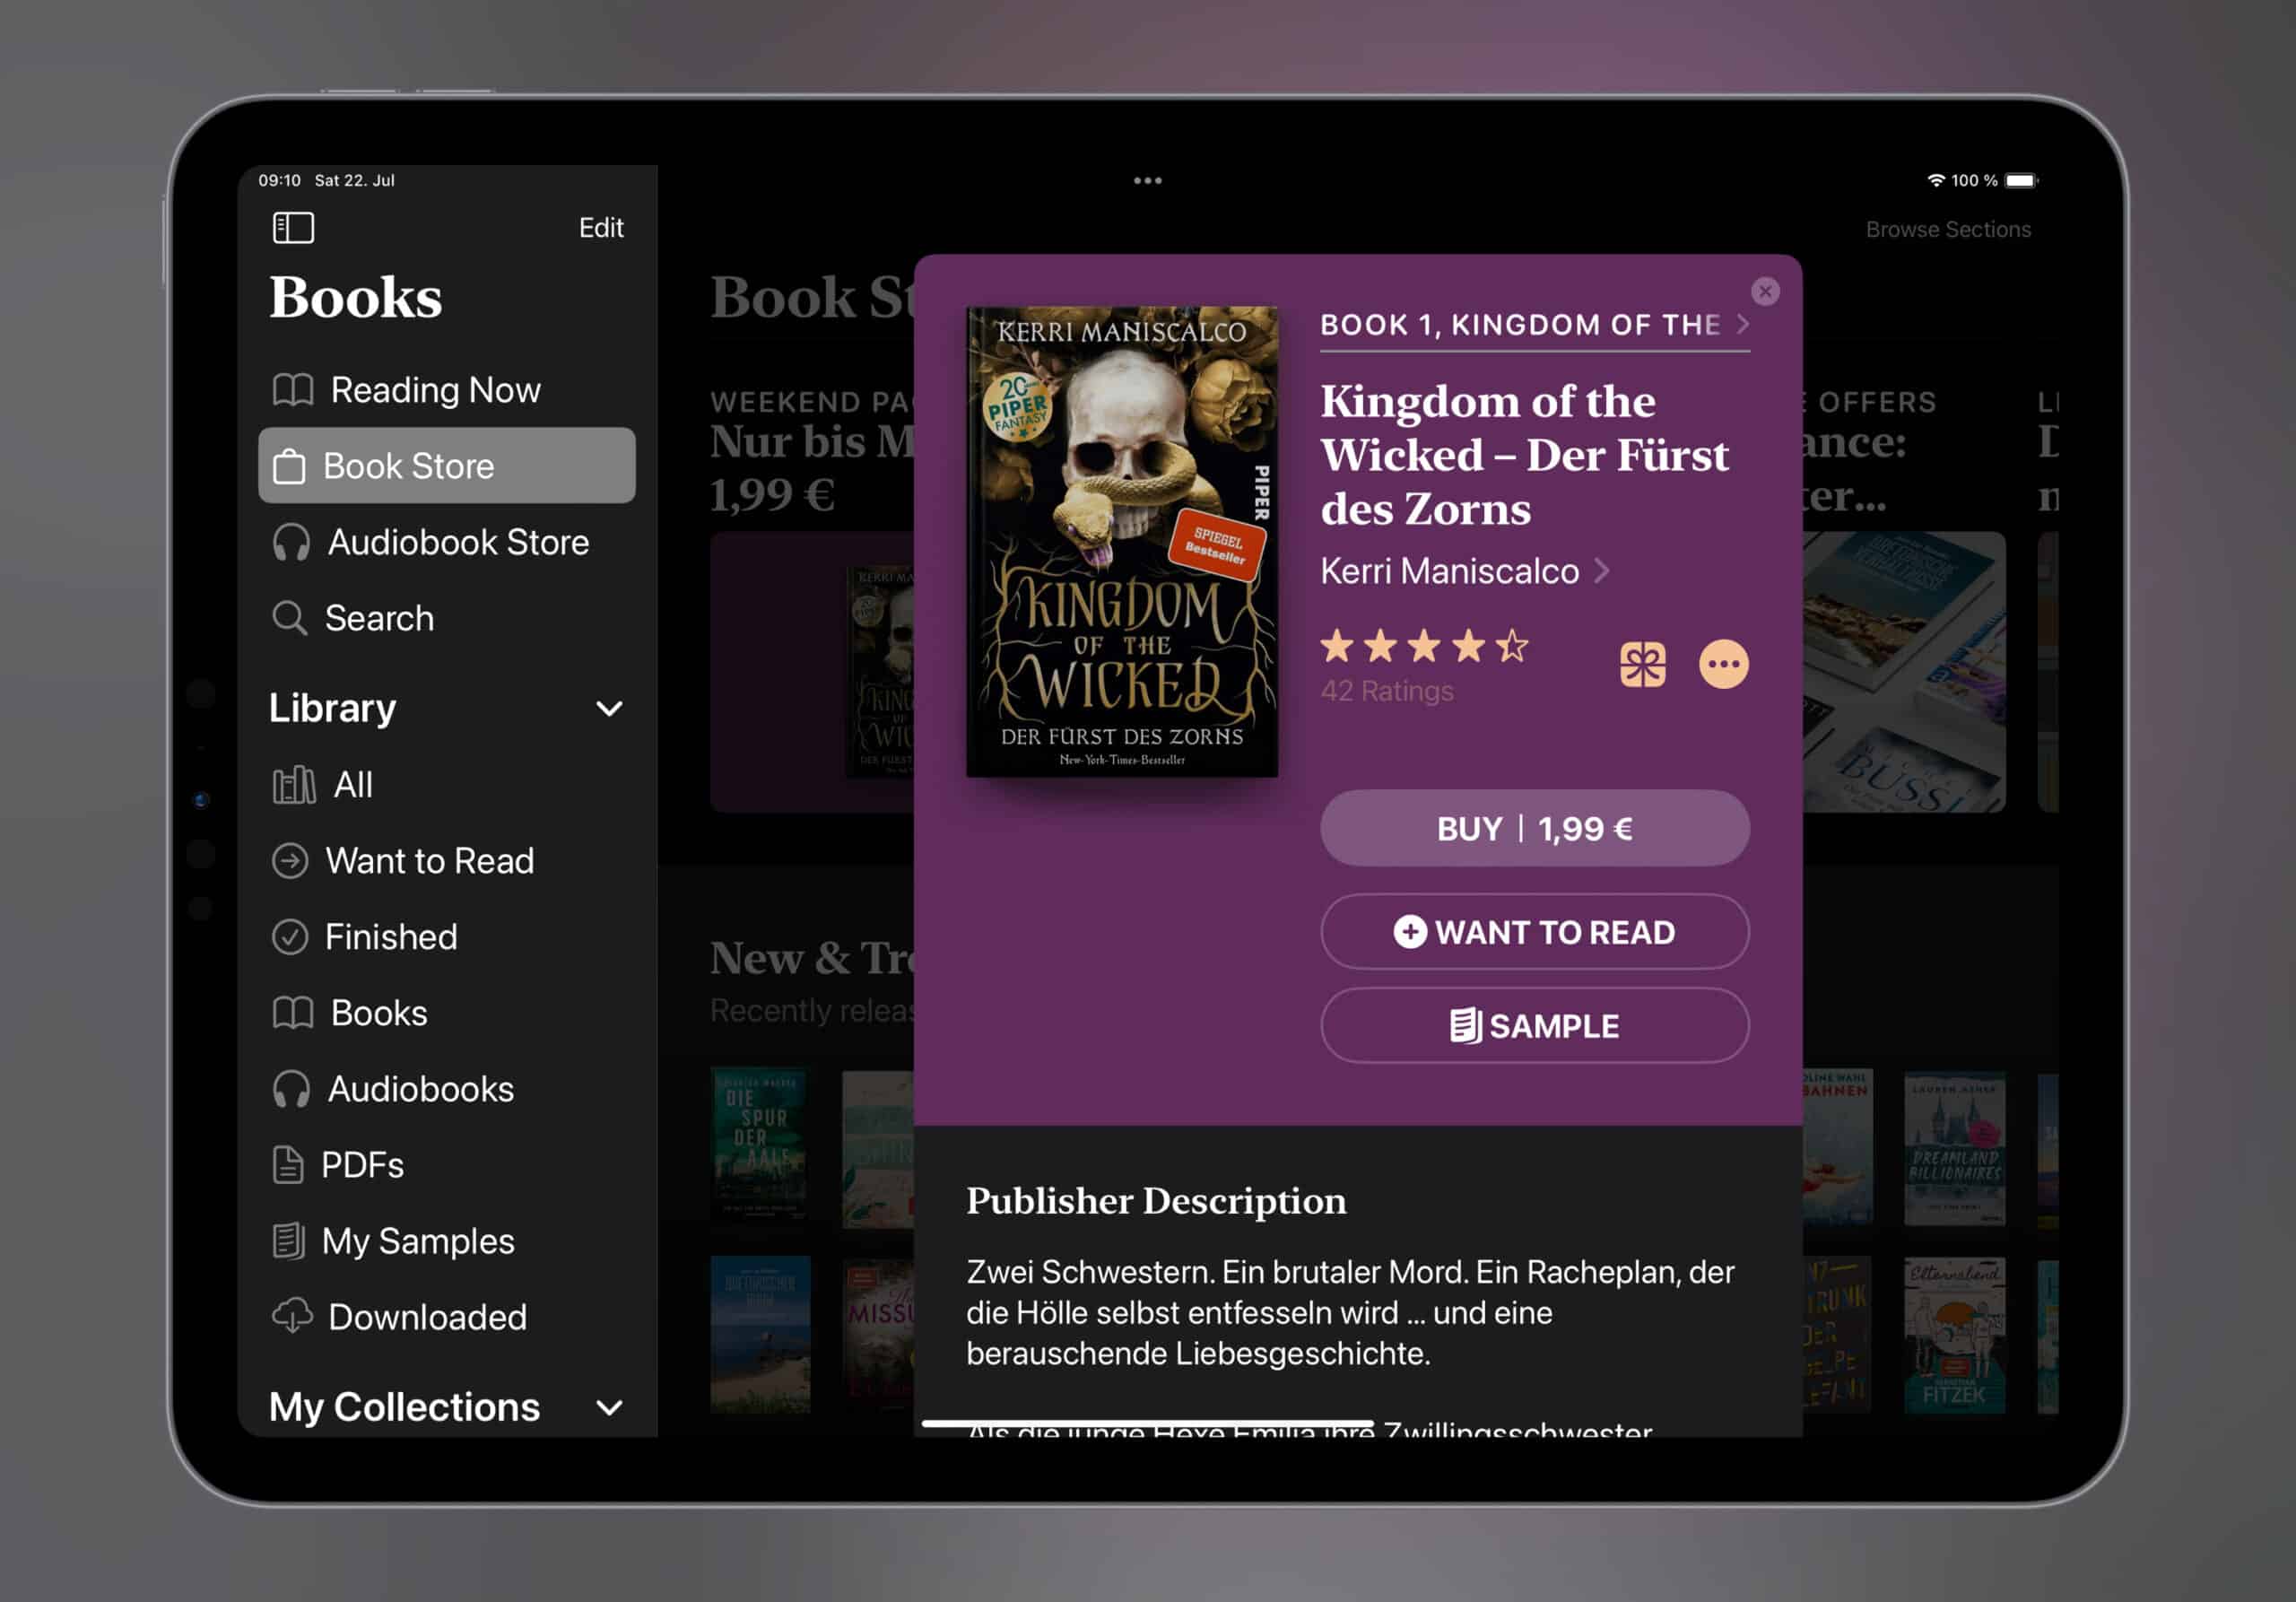Open Reading Now in the sidebar

pos(446,390)
